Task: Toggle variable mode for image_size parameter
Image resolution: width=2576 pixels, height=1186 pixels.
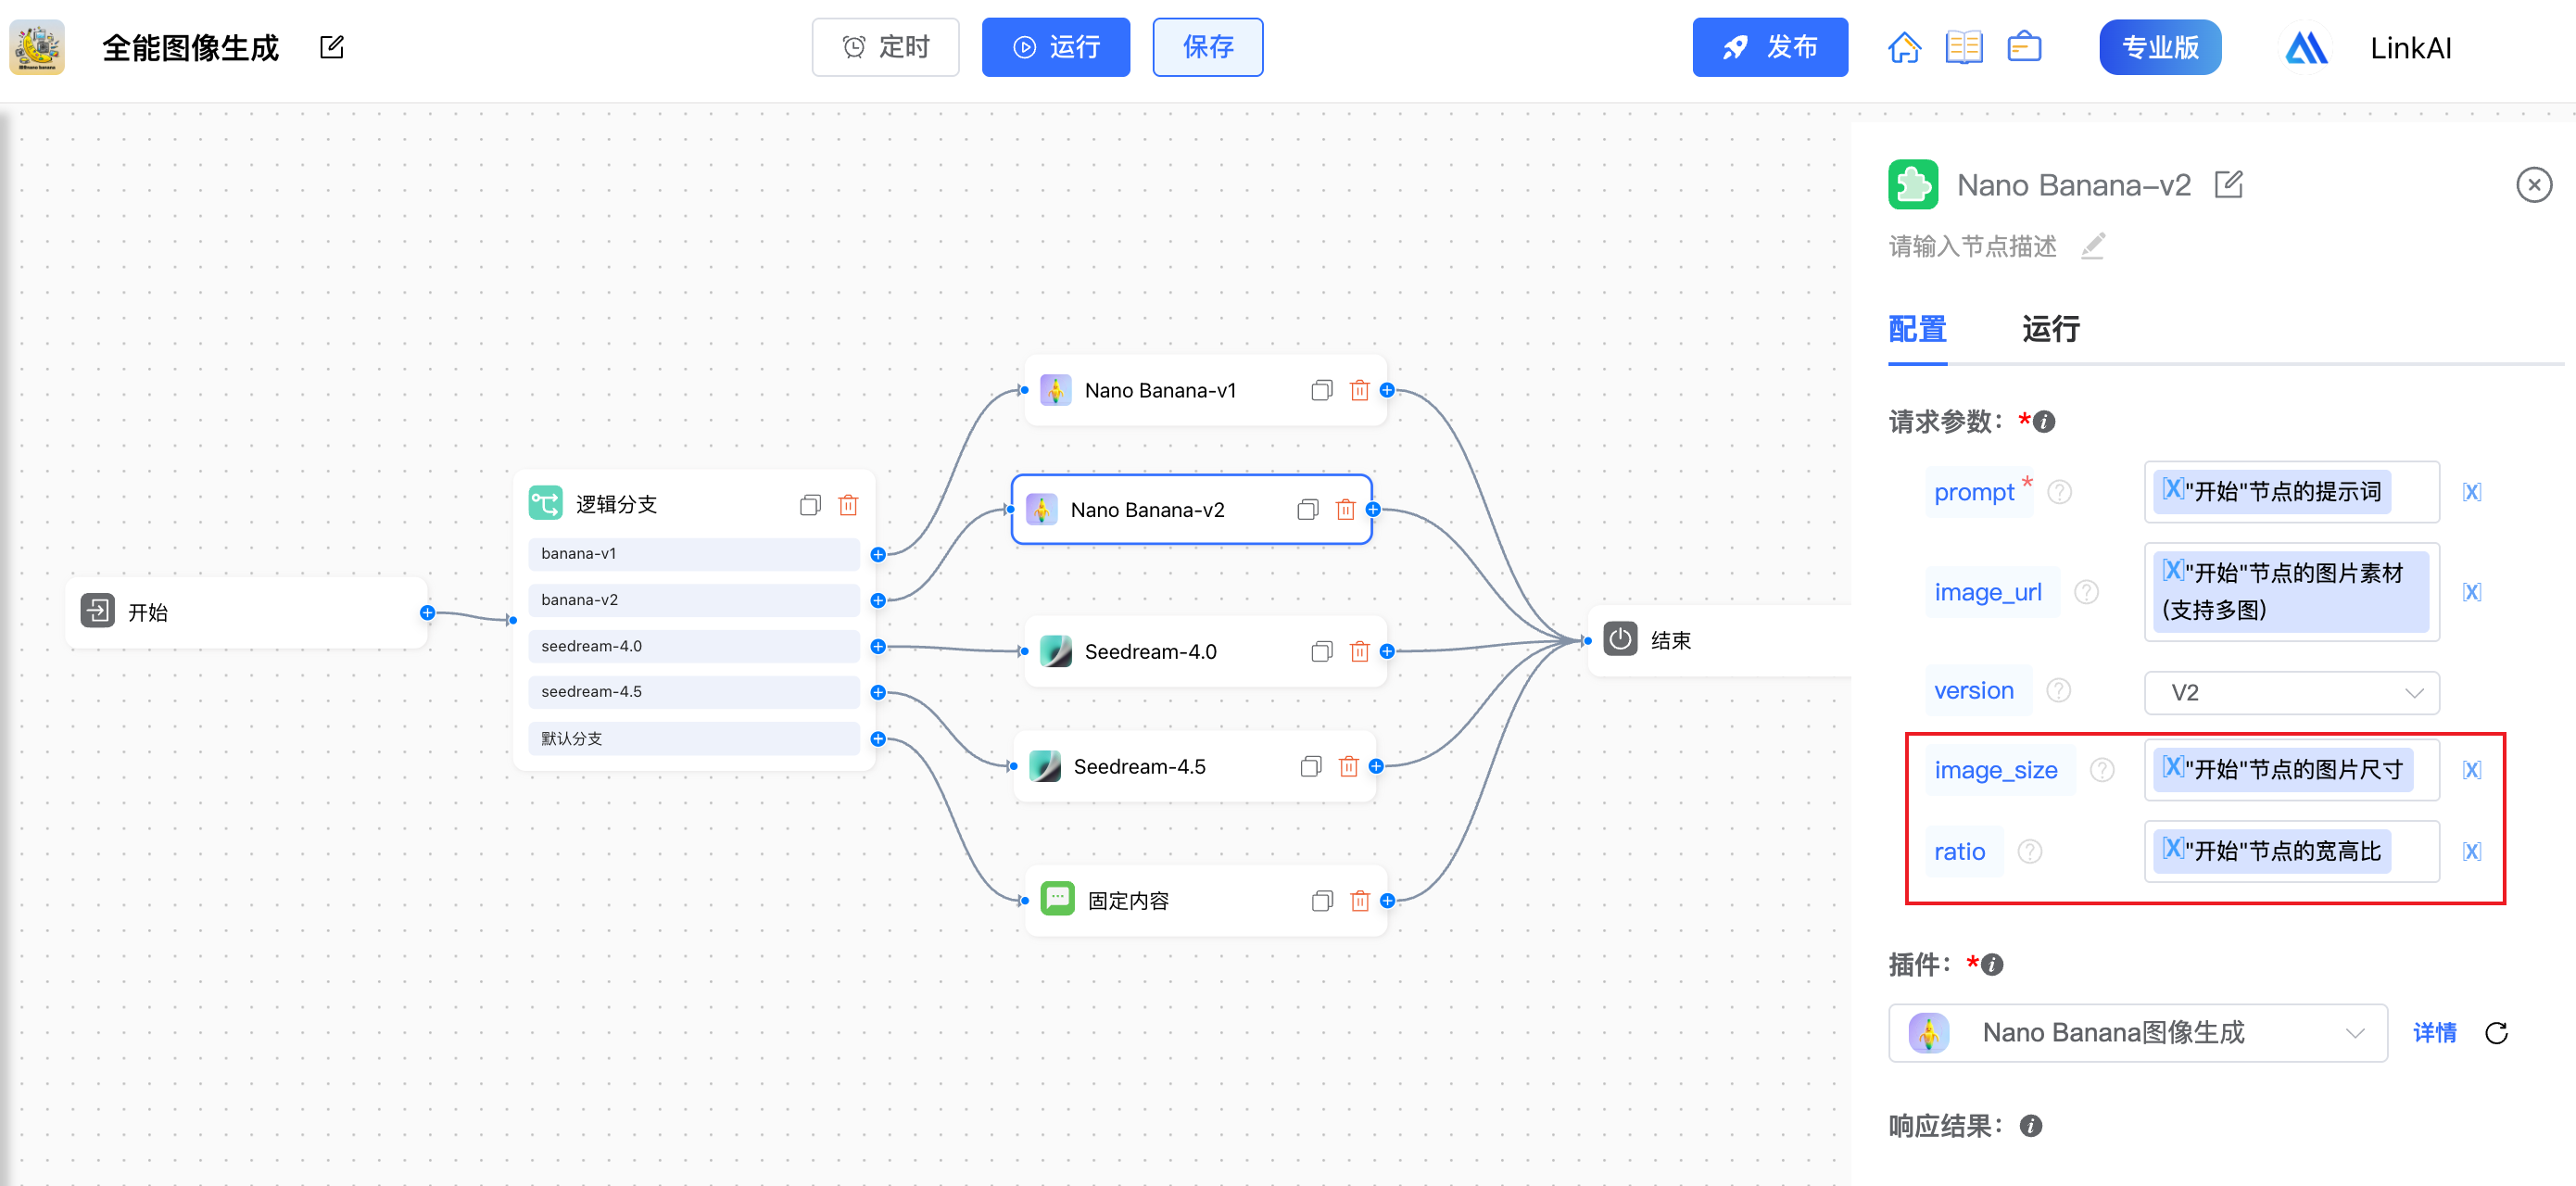Action: click(2471, 770)
